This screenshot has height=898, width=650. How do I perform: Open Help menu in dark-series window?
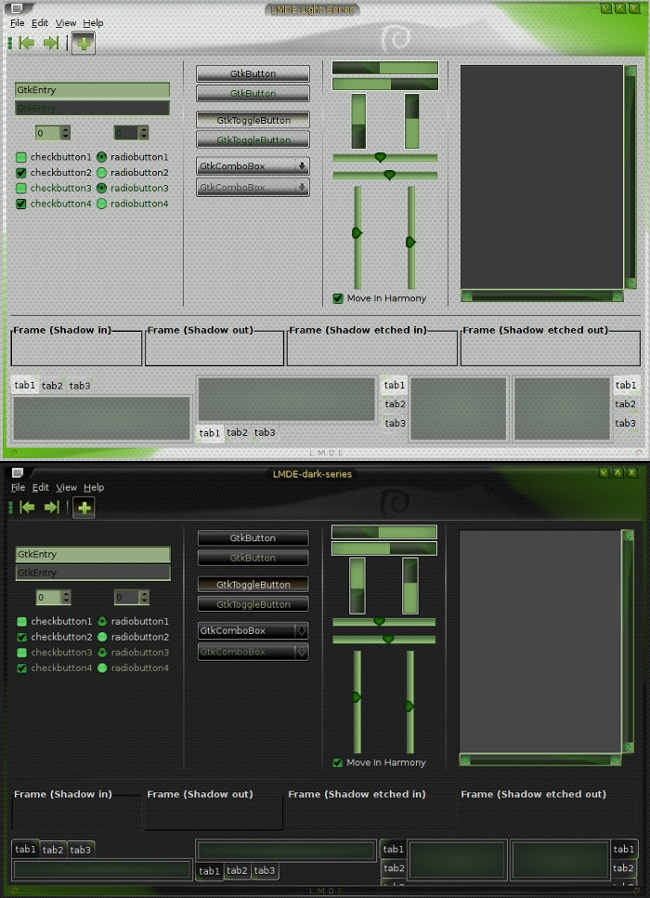coord(94,487)
